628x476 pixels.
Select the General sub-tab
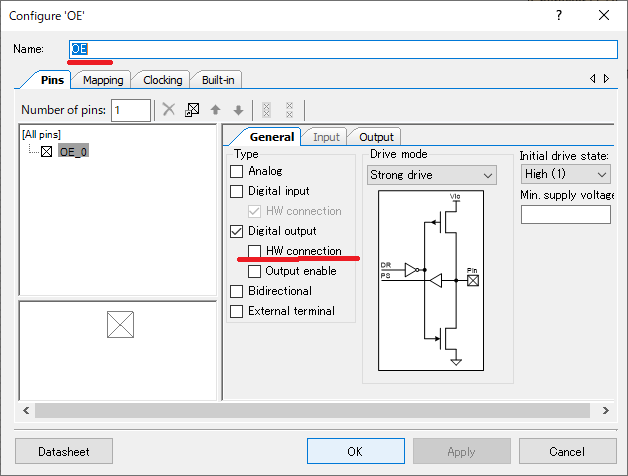[x=272, y=137]
